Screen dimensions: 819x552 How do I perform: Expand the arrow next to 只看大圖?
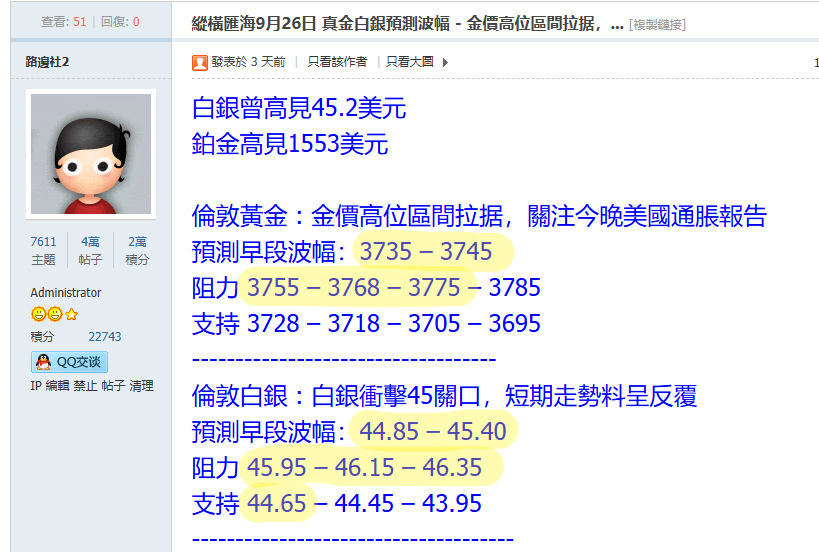[445, 62]
